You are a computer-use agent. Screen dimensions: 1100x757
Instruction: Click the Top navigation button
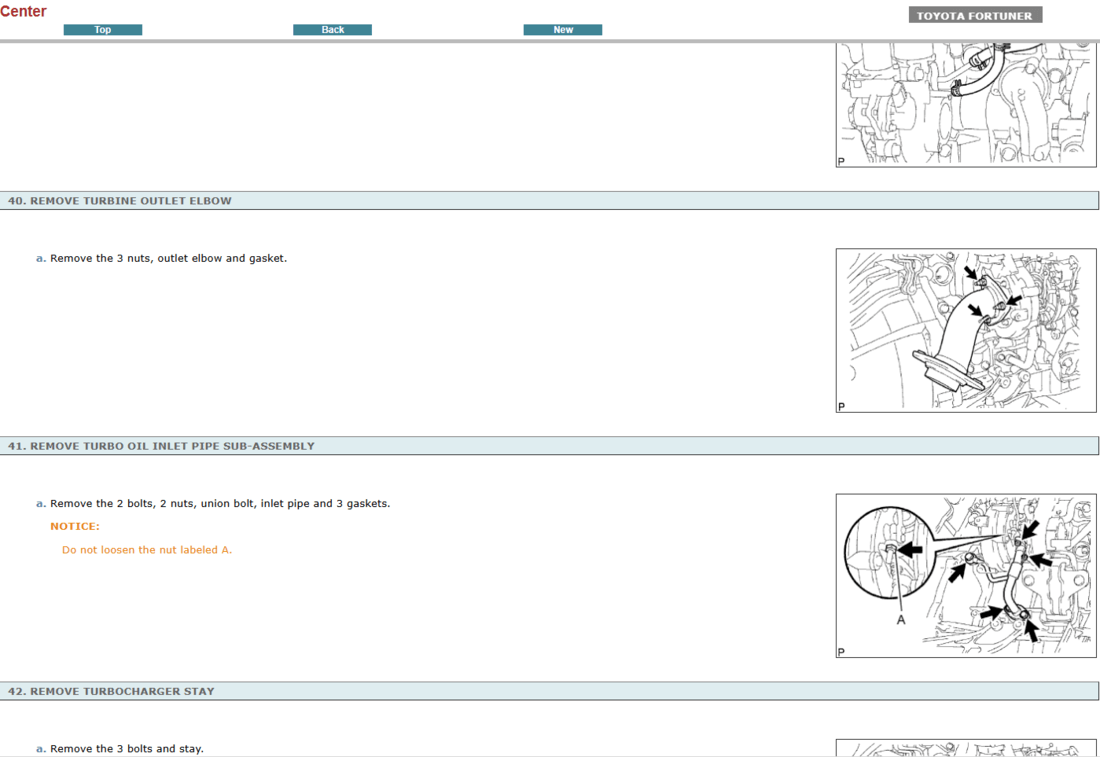(x=102, y=29)
